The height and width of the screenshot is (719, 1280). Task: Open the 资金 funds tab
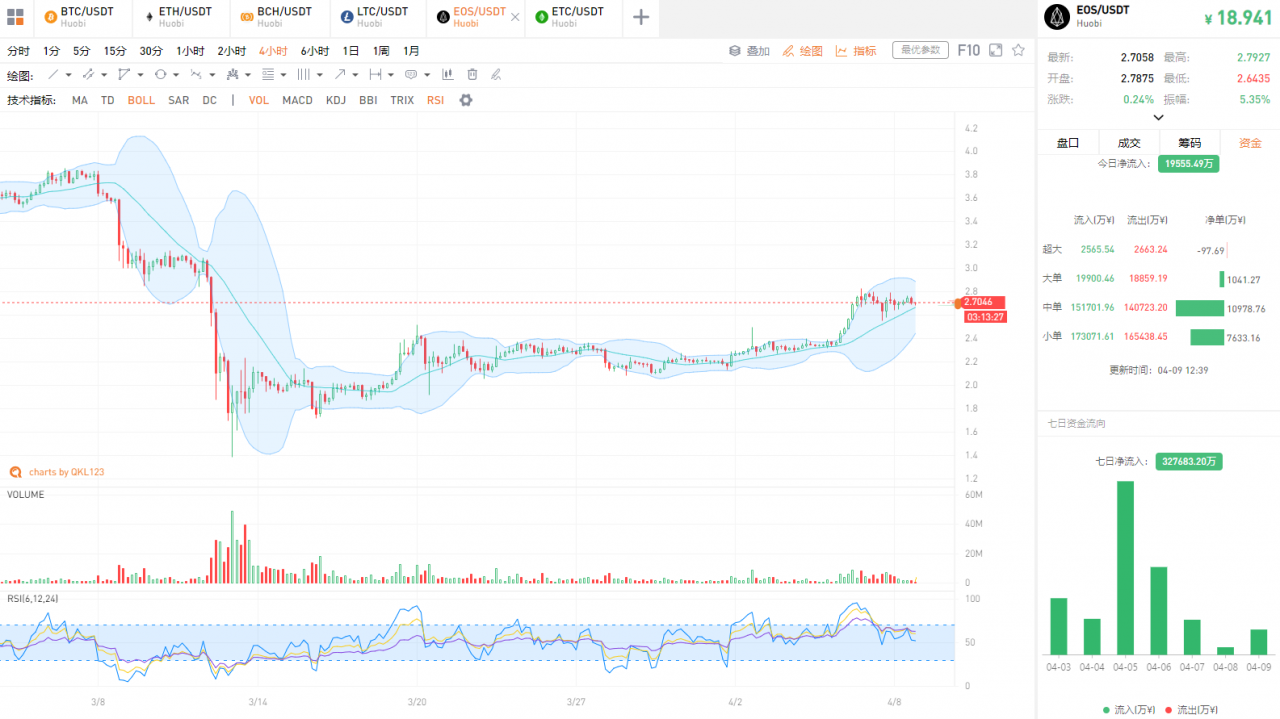pos(1250,143)
